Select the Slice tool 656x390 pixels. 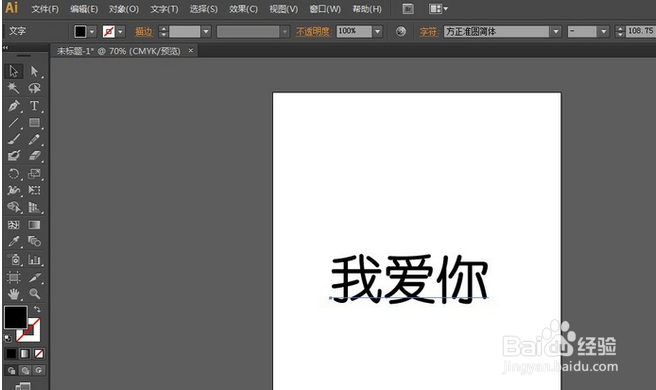click(34, 277)
